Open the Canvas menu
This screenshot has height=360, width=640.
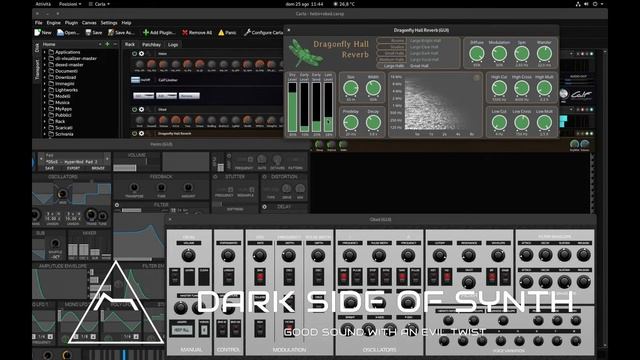89,23
